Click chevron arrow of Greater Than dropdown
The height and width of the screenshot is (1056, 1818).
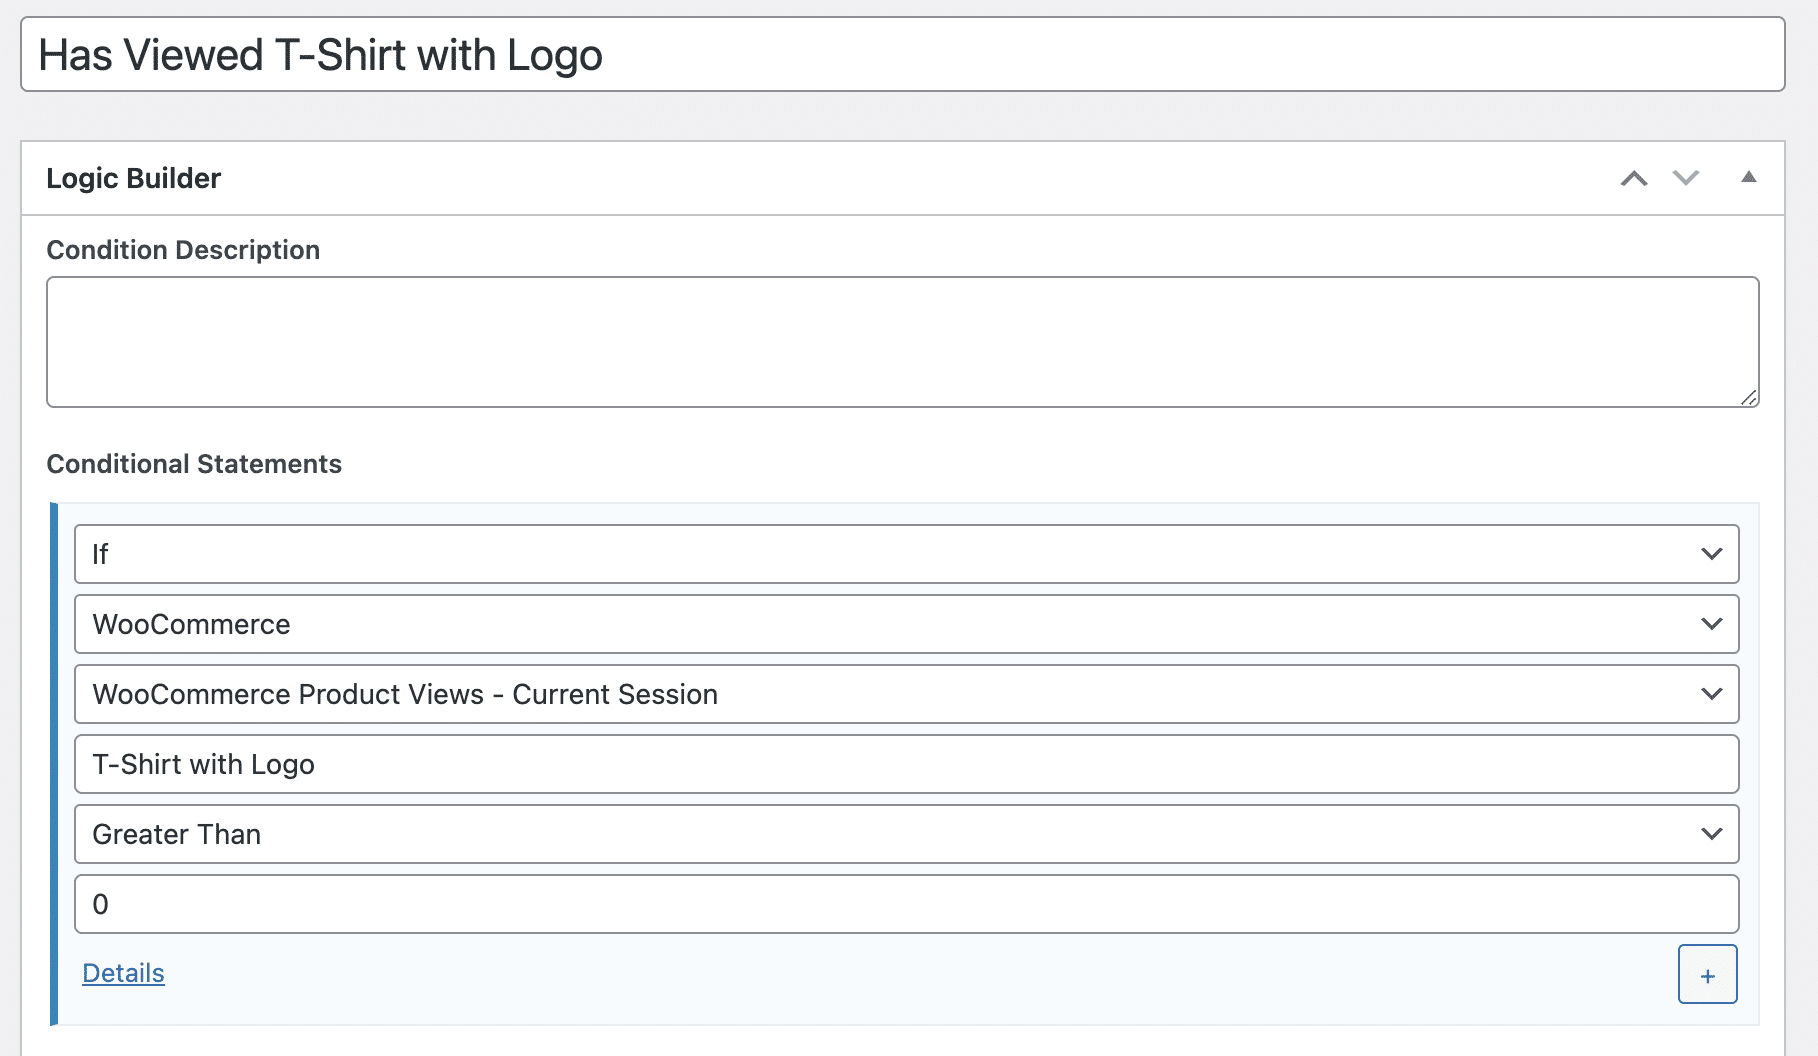pyautogui.click(x=1711, y=834)
